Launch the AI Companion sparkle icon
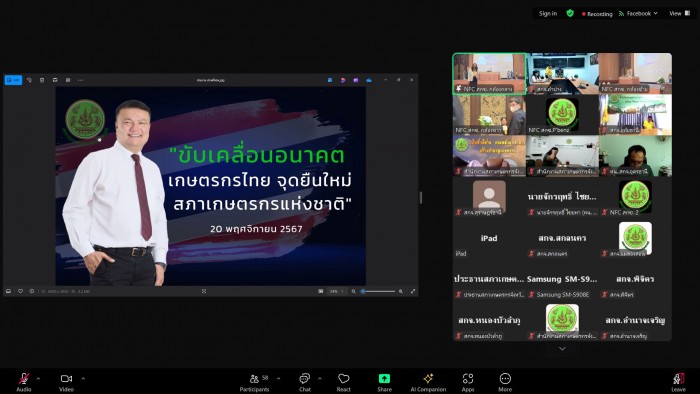The image size is (700, 394). [428, 379]
